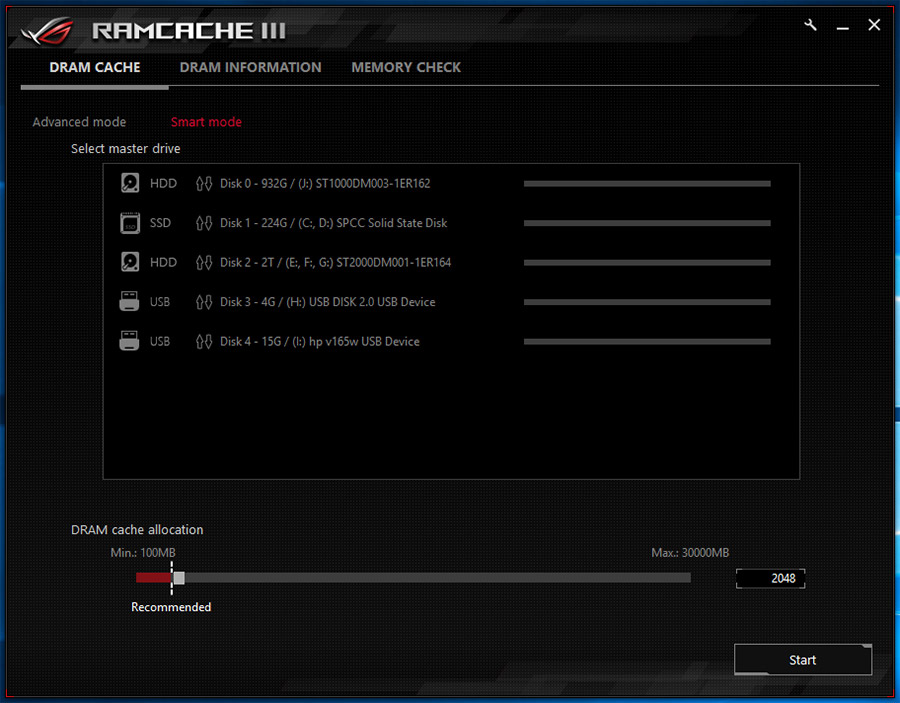
Task: Click the Min.: 100MB label
Action: tap(143, 553)
